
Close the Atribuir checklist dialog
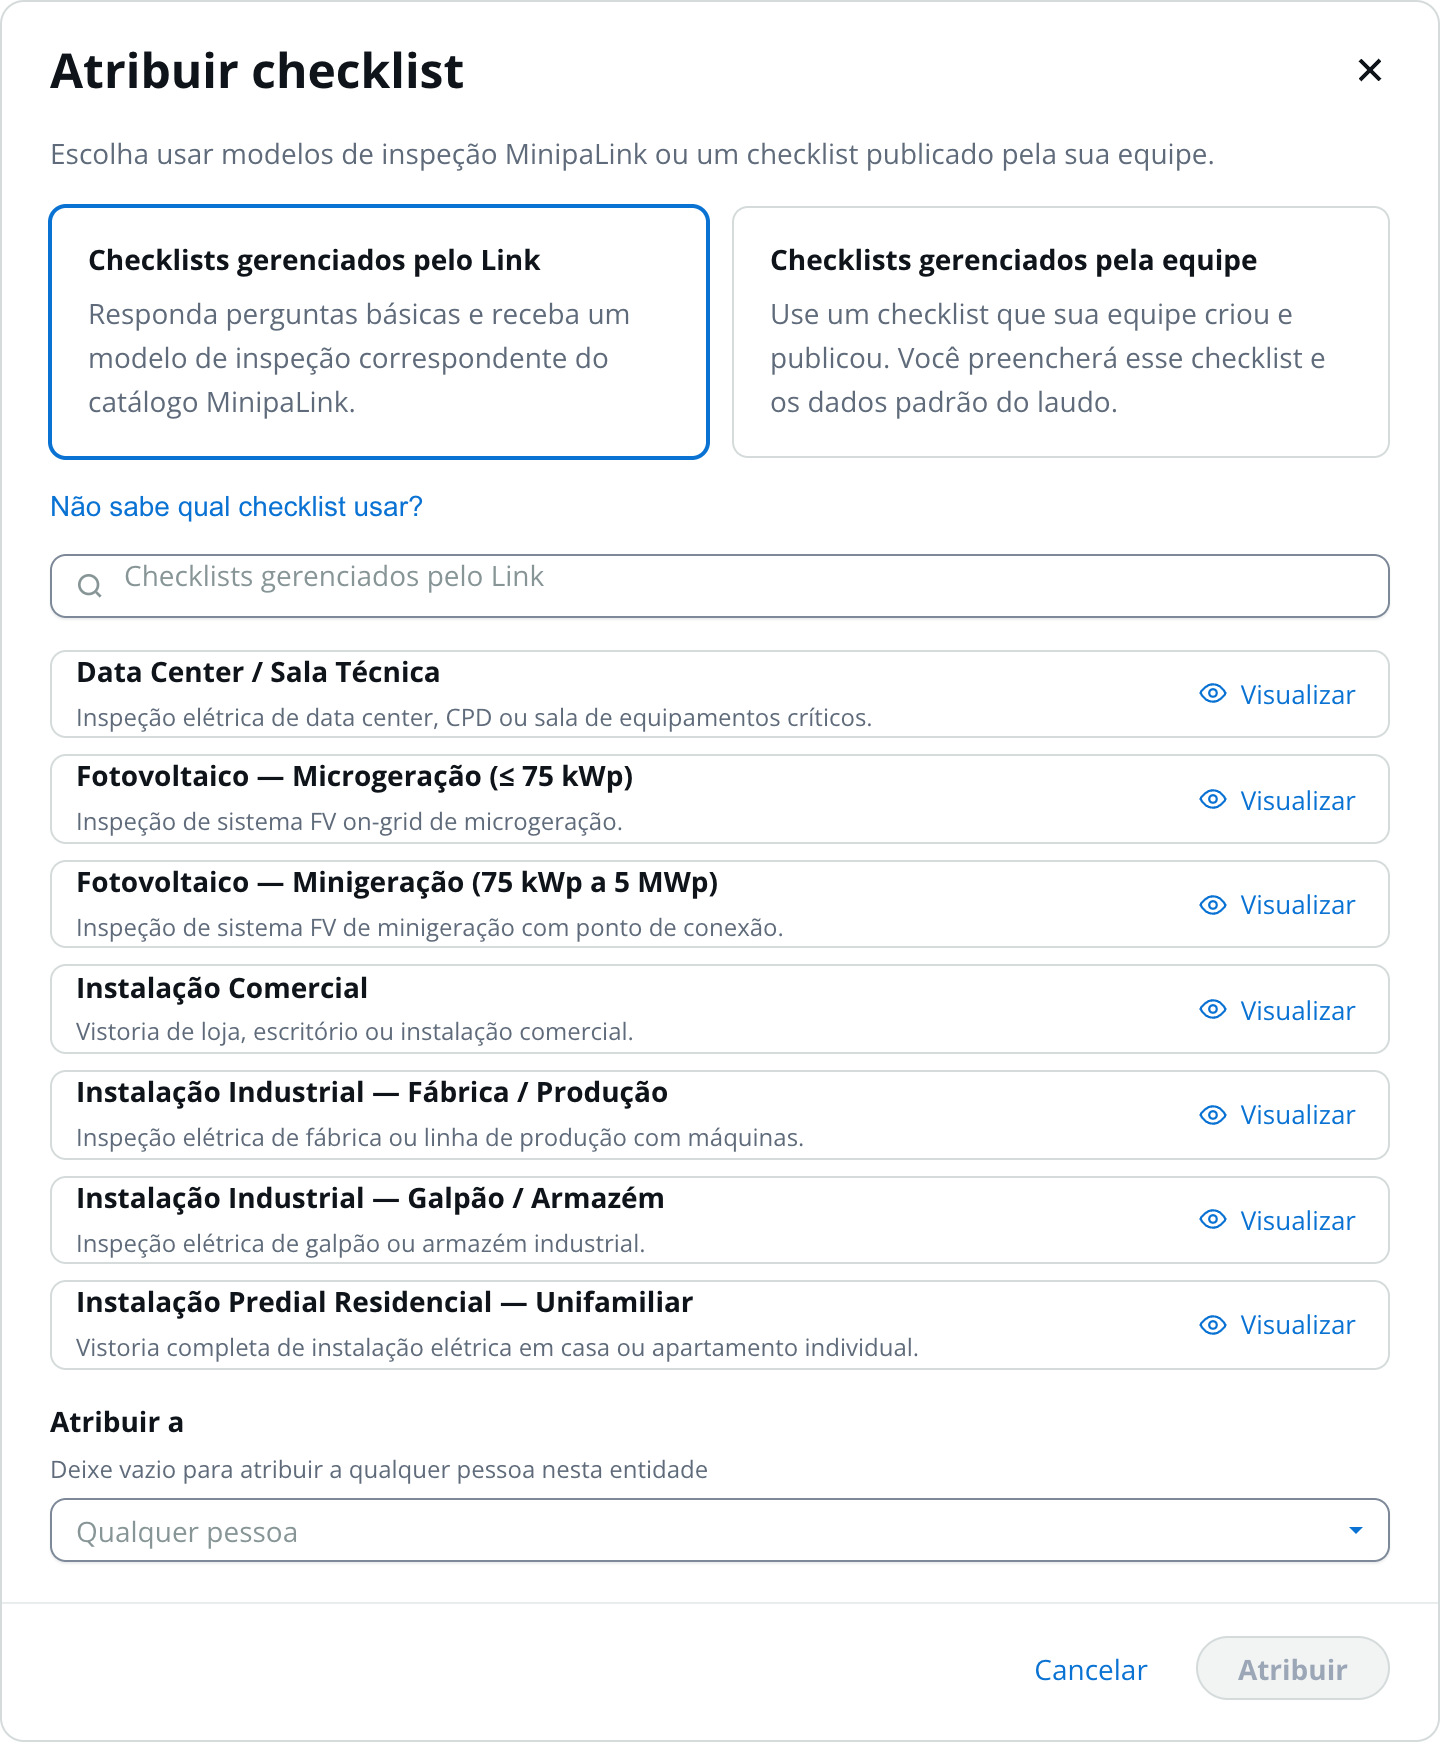coord(1369,70)
